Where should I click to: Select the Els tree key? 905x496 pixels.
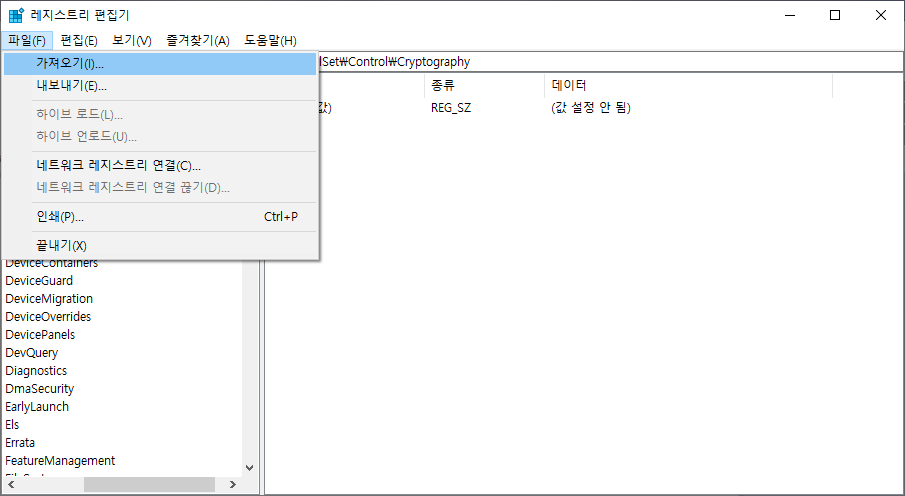point(12,424)
